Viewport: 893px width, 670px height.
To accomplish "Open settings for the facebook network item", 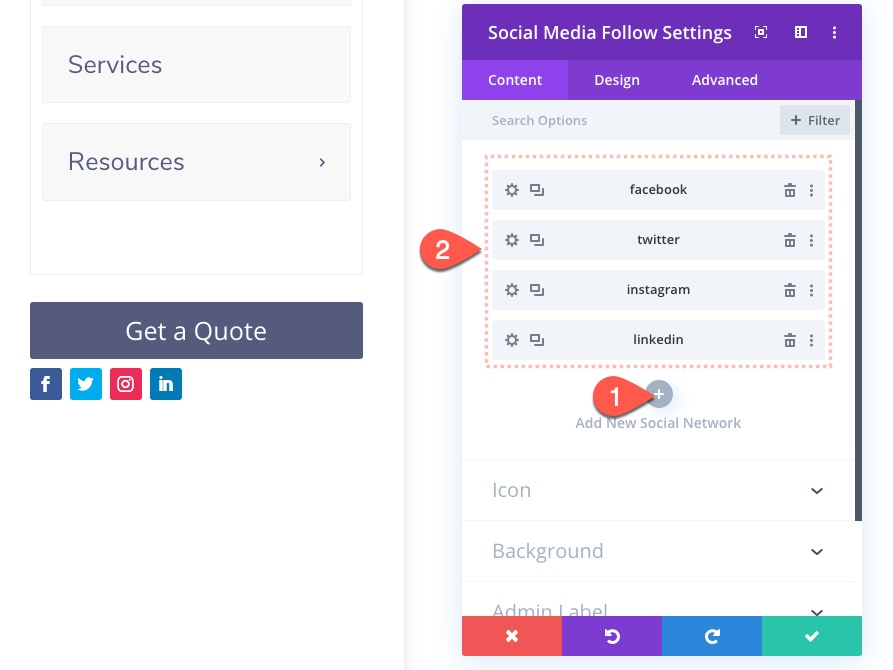I will 512,189.
